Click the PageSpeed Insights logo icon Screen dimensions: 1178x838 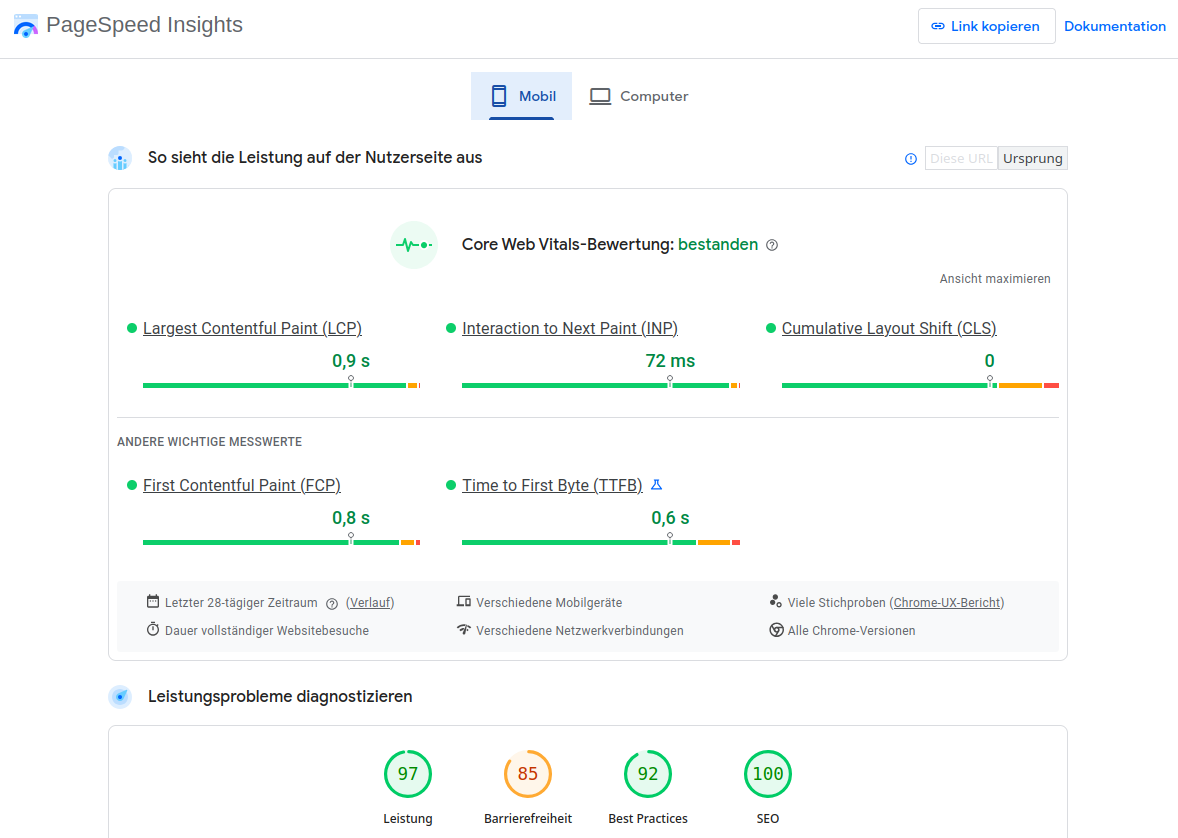(26, 26)
